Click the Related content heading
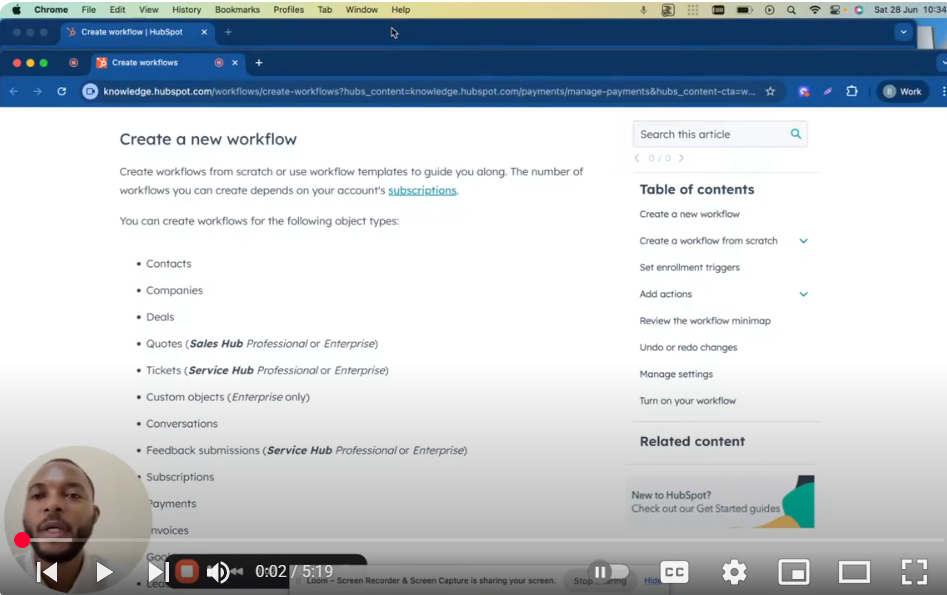 [692, 442]
